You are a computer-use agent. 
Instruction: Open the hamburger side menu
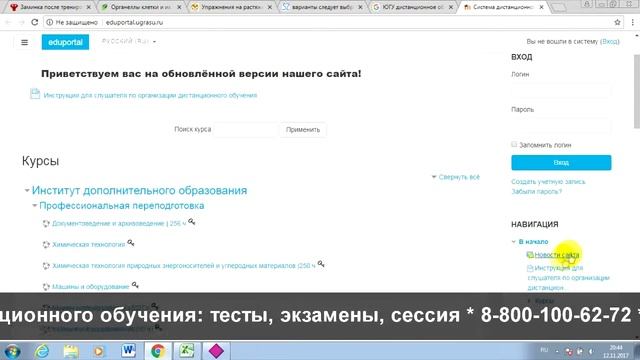pos(24,42)
